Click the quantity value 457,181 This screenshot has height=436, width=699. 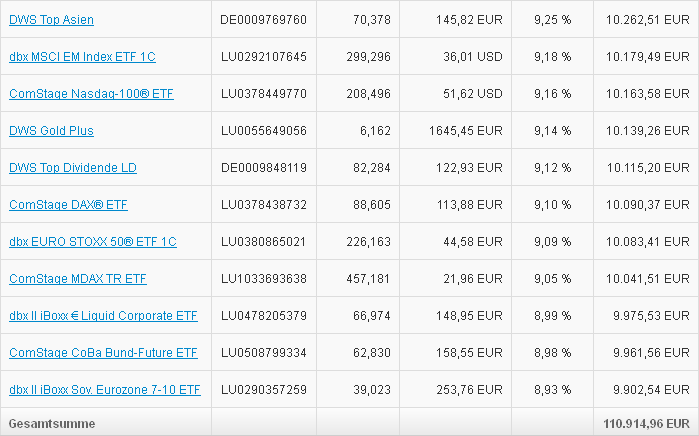(x=368, y=279)
